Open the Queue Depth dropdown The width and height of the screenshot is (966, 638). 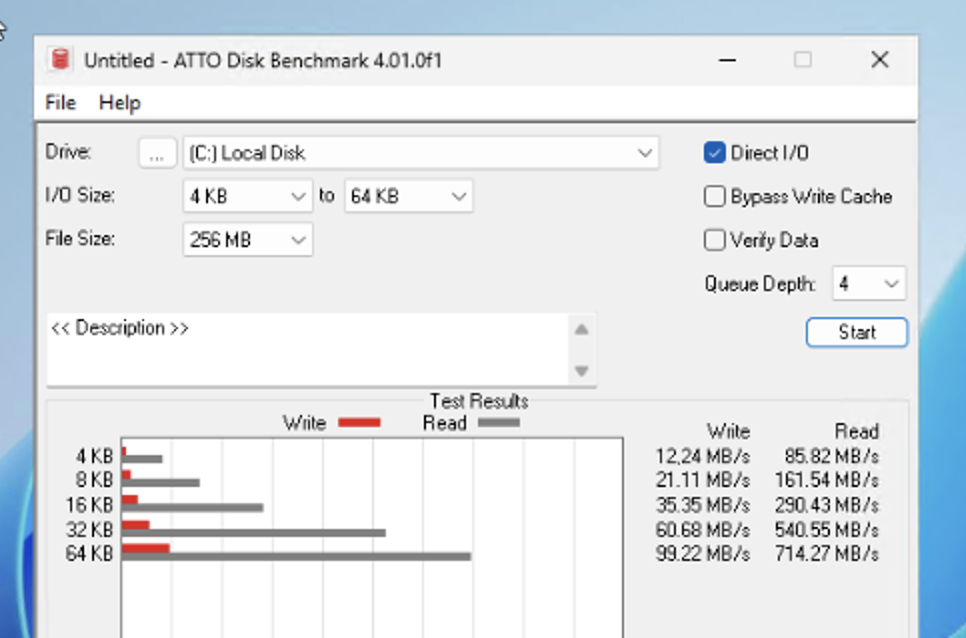(869, 283)
